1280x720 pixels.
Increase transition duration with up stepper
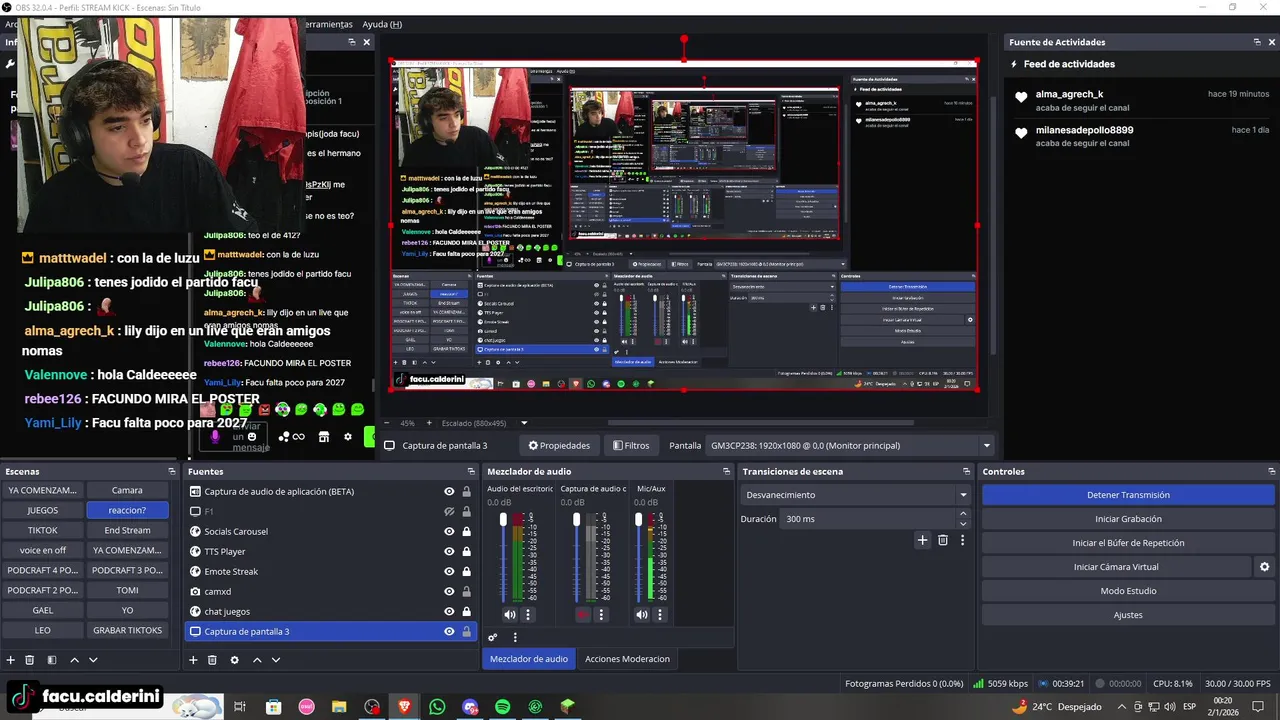click(963, 514)
